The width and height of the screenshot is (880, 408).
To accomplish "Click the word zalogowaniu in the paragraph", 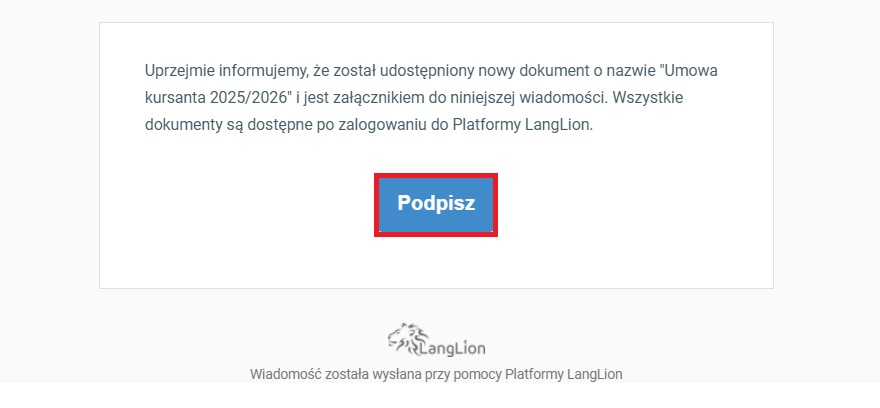I will pyautogui.click(x=382, y=125).
